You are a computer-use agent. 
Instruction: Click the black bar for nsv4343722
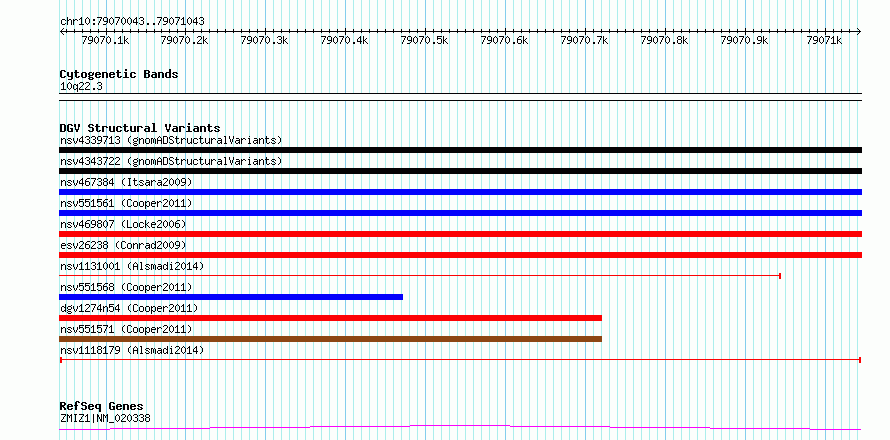point(460,171)
